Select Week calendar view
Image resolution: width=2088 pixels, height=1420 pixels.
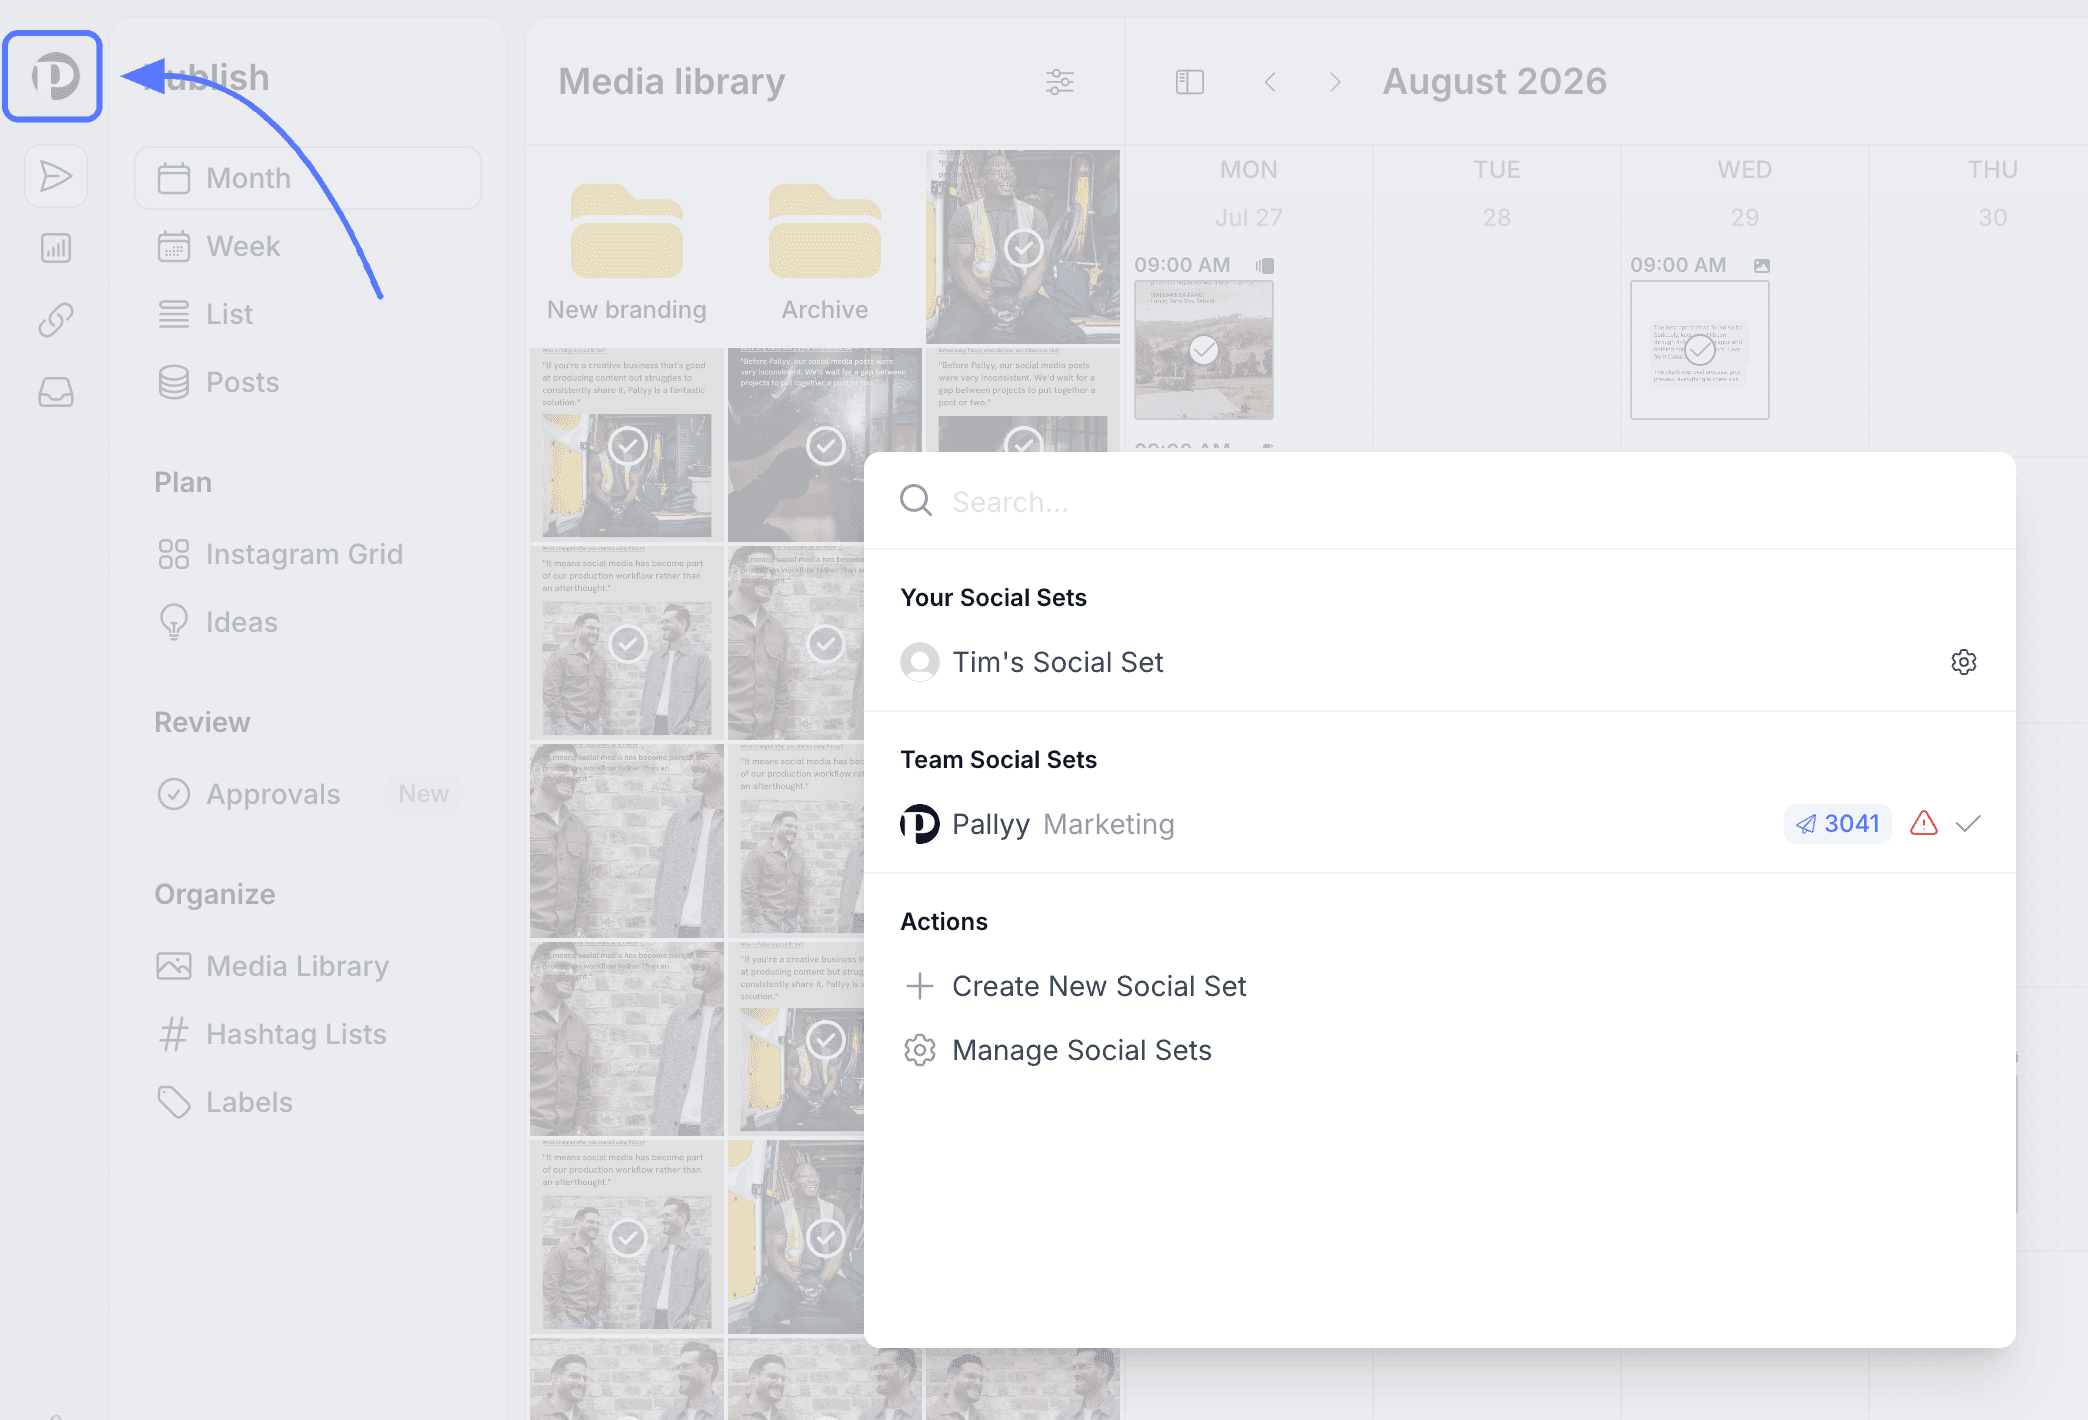point(308,246)
